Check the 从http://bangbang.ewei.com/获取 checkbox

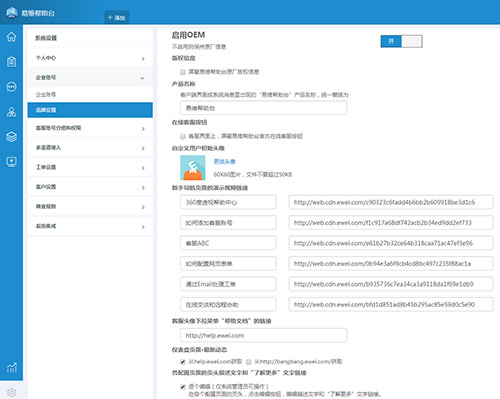point(249,362)
